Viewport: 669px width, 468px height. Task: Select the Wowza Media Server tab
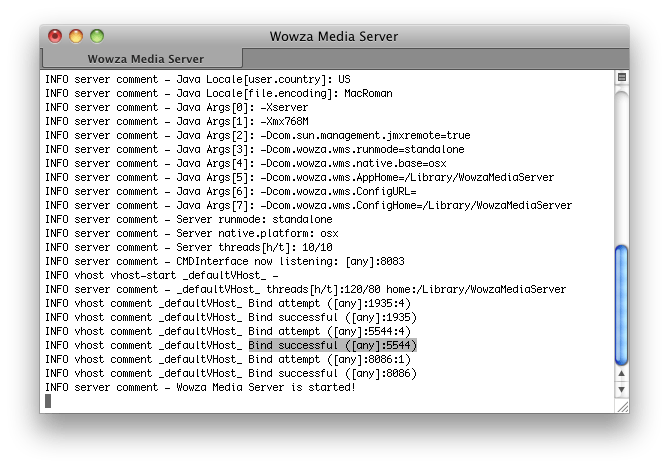[143, 58]
